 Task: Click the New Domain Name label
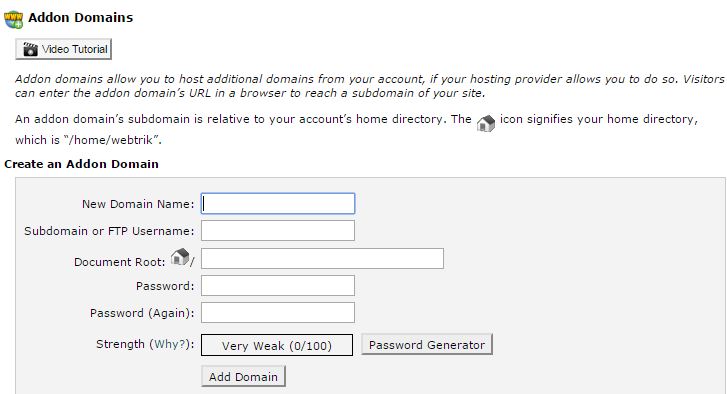click(138, 204)
